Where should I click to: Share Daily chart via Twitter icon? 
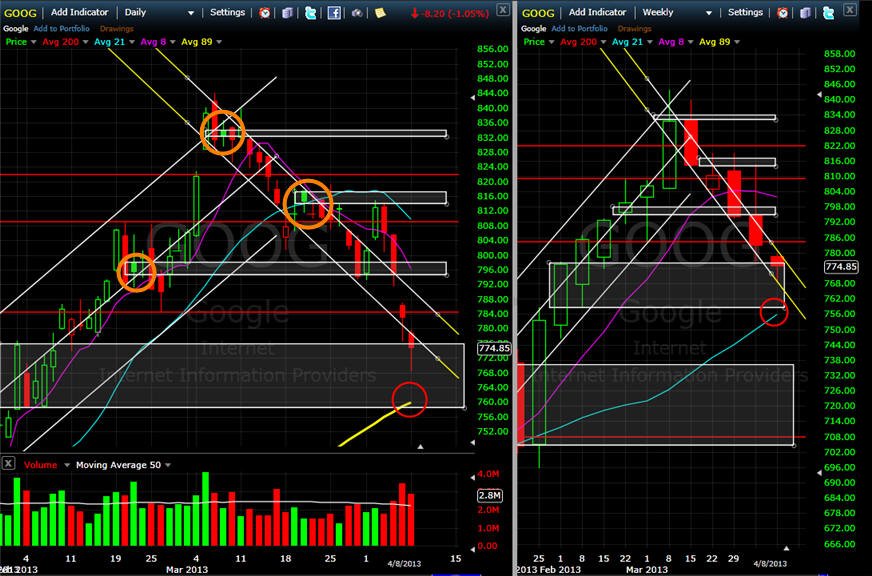tap(310, 12)
